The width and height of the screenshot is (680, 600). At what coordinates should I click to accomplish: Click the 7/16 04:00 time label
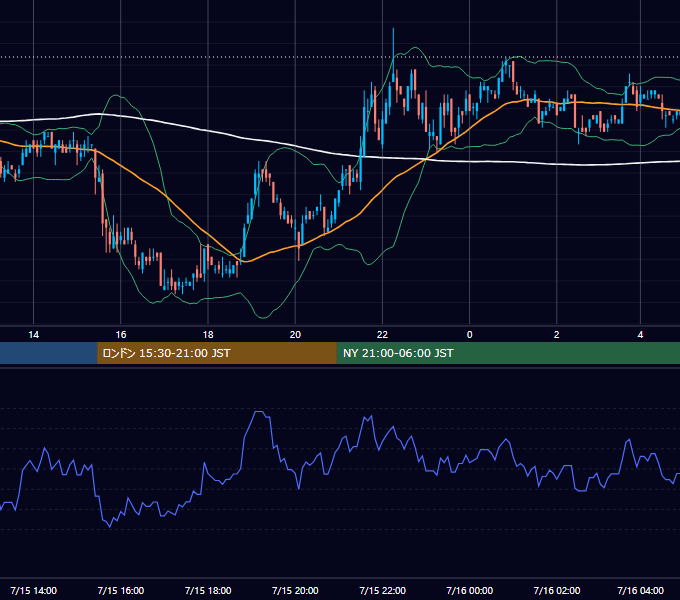click(641, 590)
